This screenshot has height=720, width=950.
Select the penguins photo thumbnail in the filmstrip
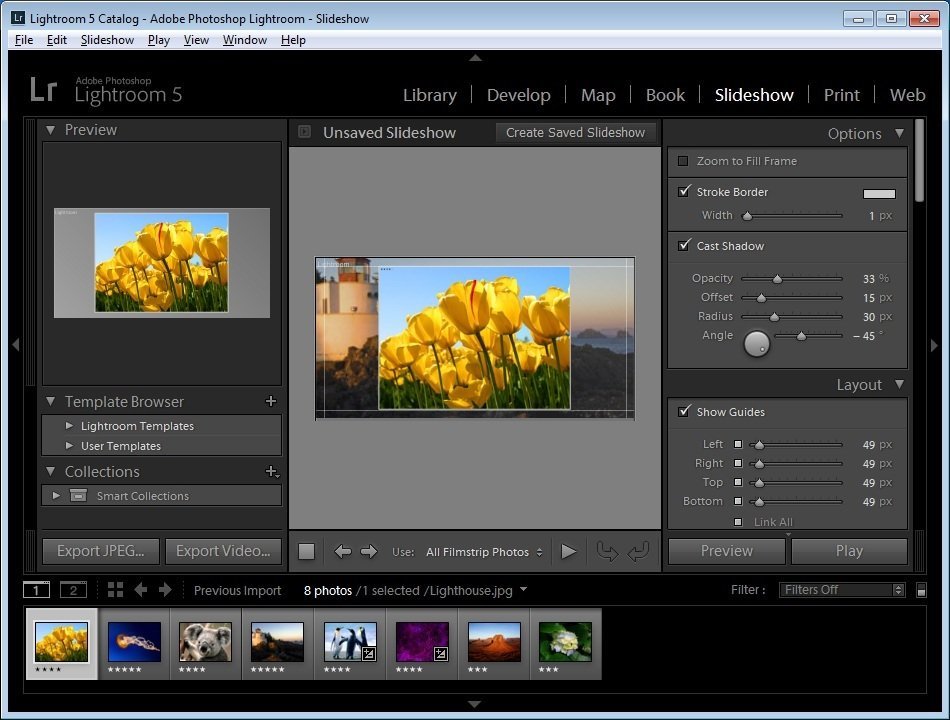click(x=348, y=643)
